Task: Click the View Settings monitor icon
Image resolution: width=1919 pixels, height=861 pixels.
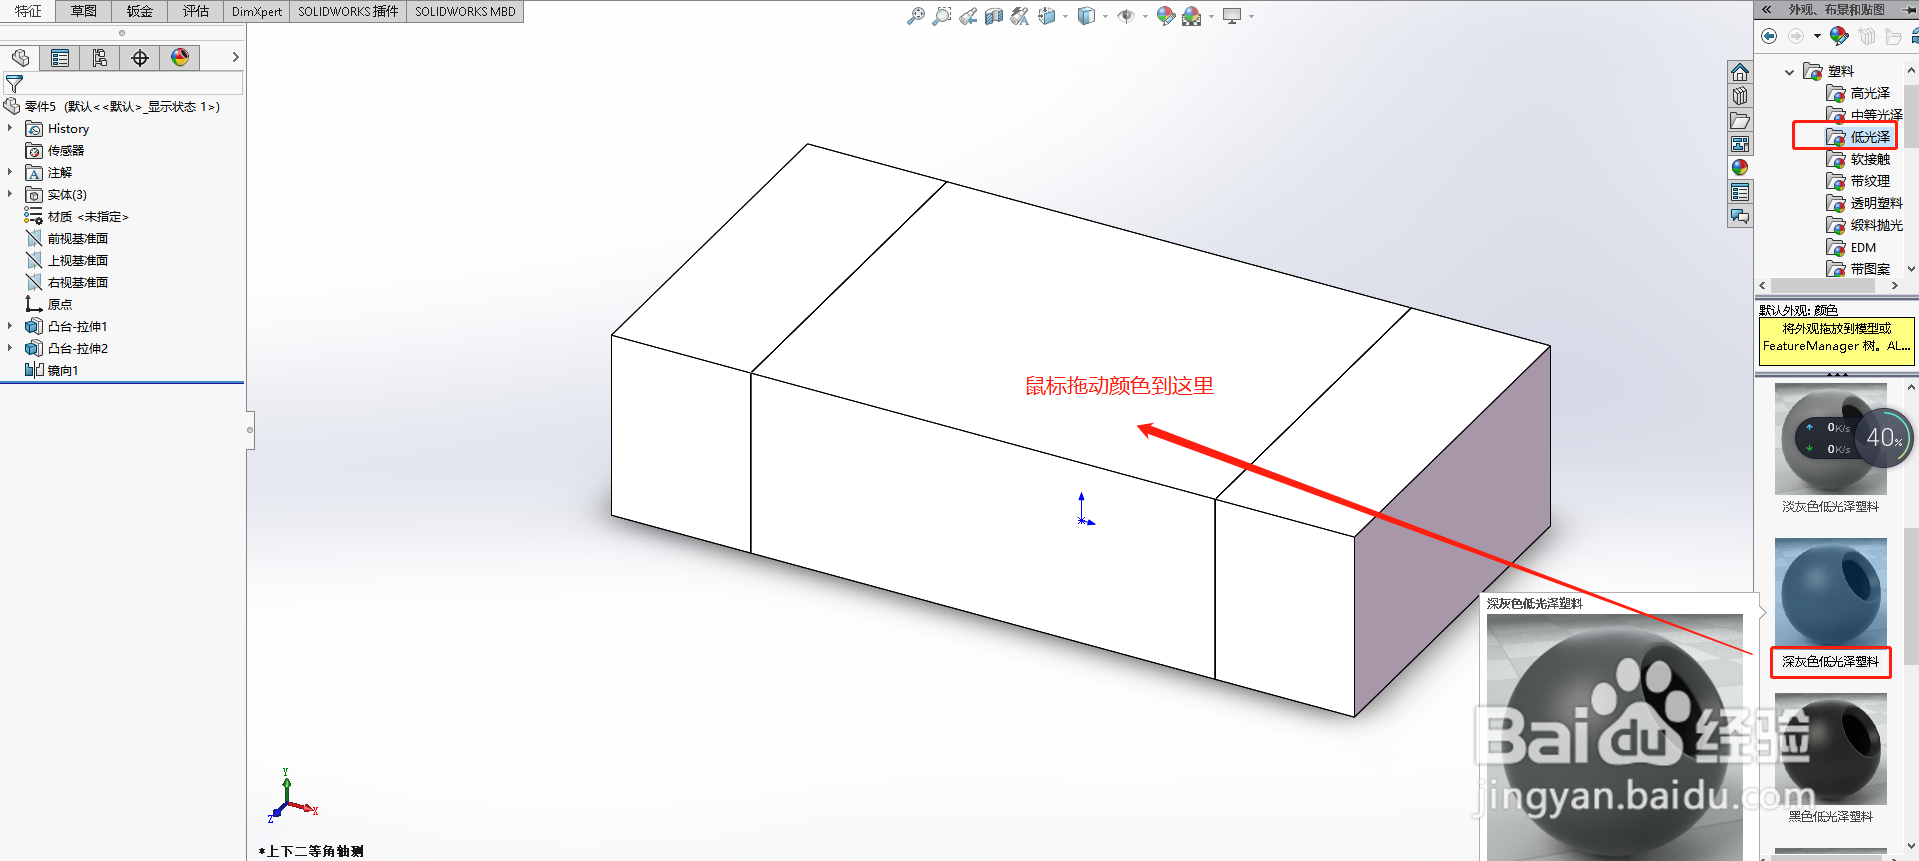Action: (1232, 16)
